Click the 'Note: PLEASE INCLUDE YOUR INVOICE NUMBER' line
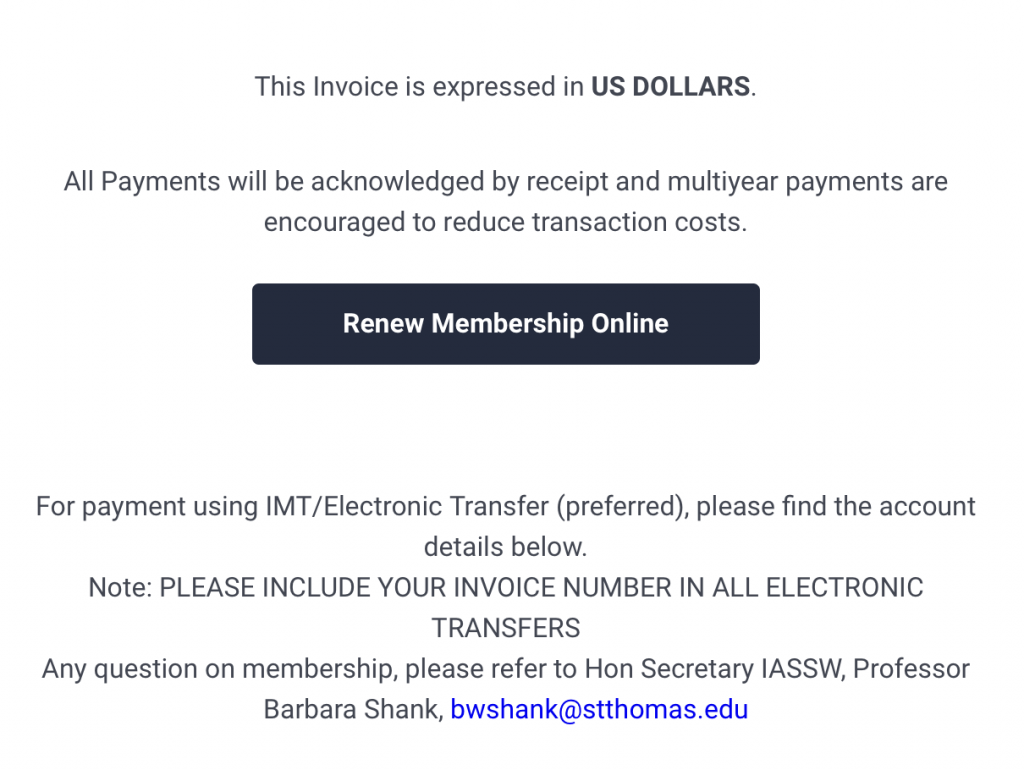This screenshot has height=770, width=1024. [x=505, y=588]
